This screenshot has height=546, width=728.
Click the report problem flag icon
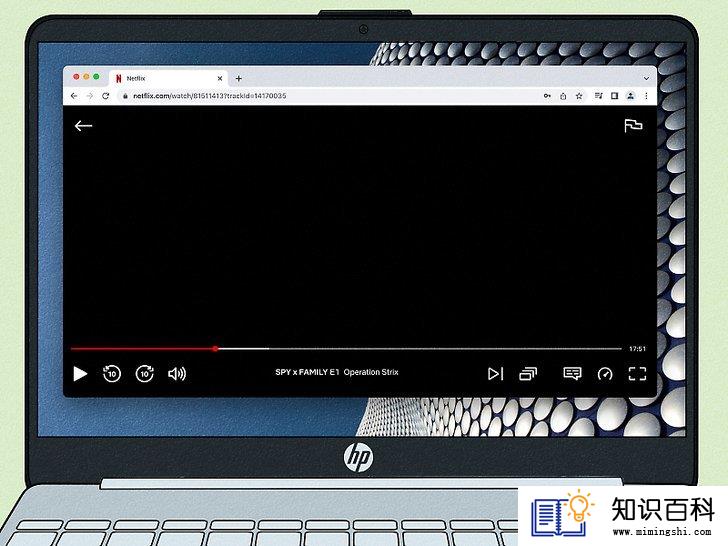click(x=633, y=125)
